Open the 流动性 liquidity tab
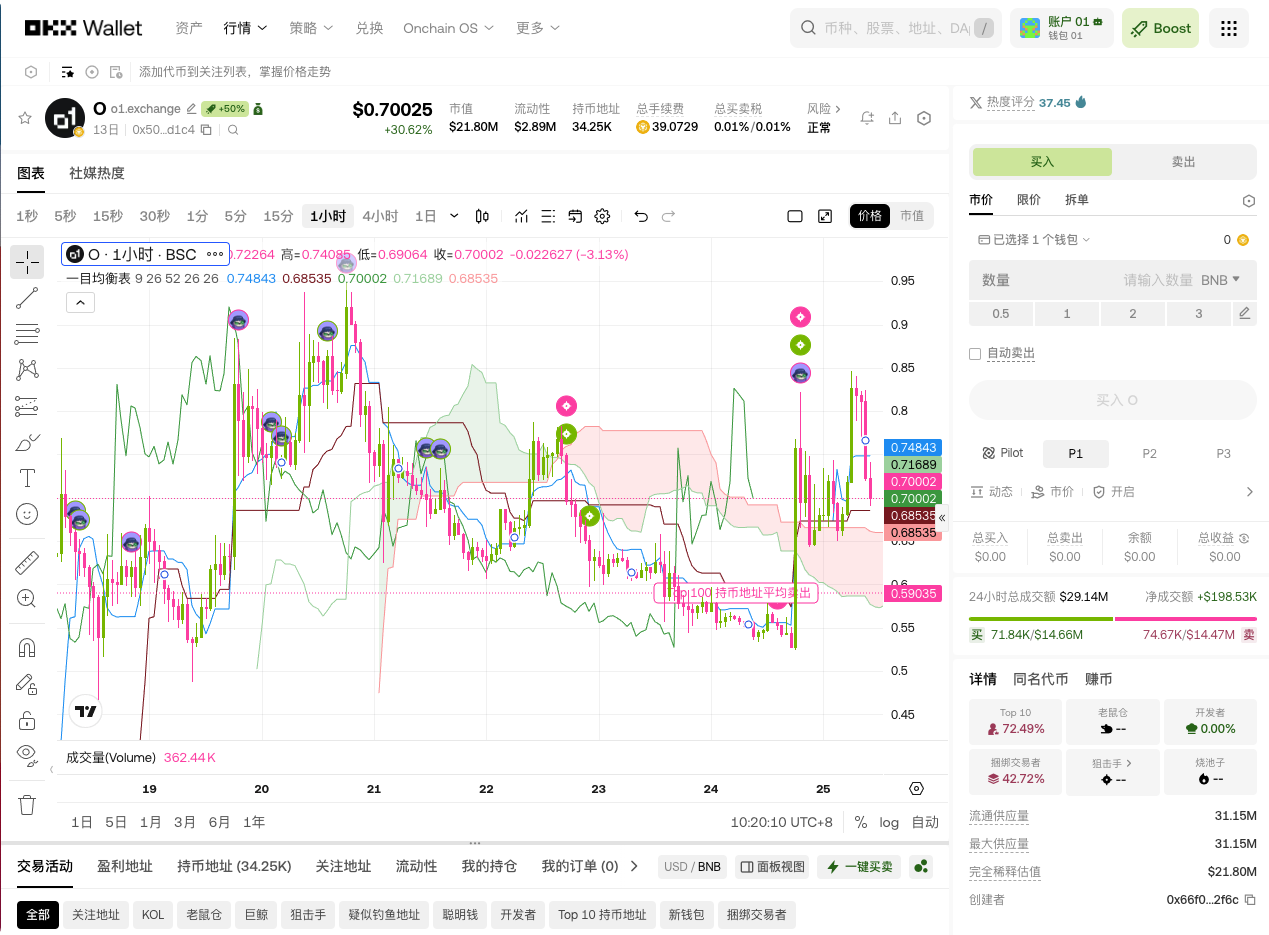The image size is (1269, 935). (x=416, y=866)
